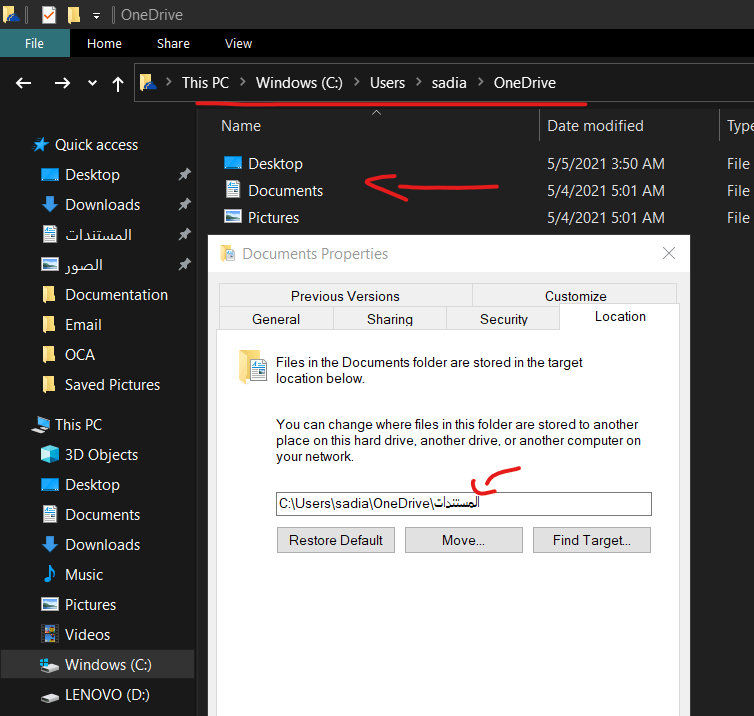
Task: Close the Documents Properties dialog
Action: 669,253
